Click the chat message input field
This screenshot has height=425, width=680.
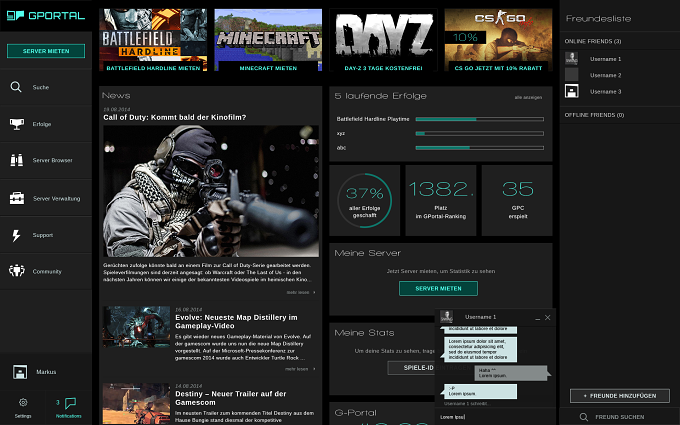point(495,417)
